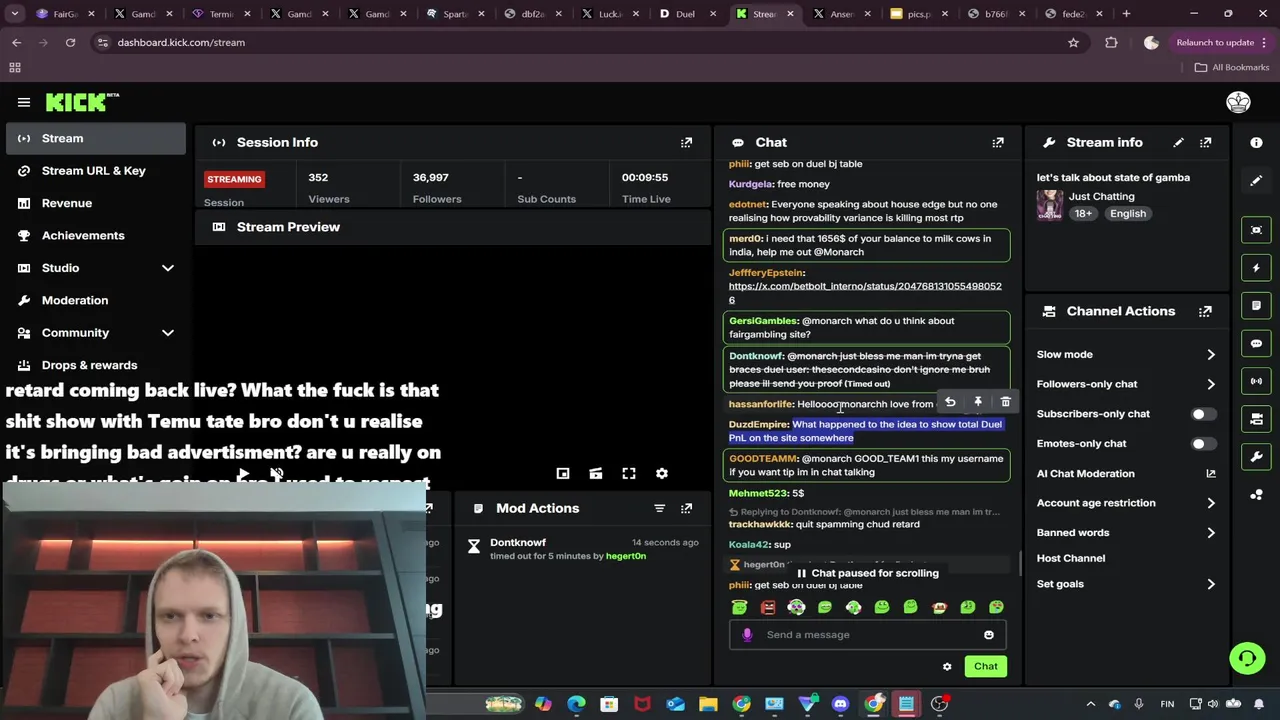Image resolution: width=1280 pixels, height=720 pixels.
Task: Click Host Channel action
Action: pyautogui.click(x=1070, y=558)
